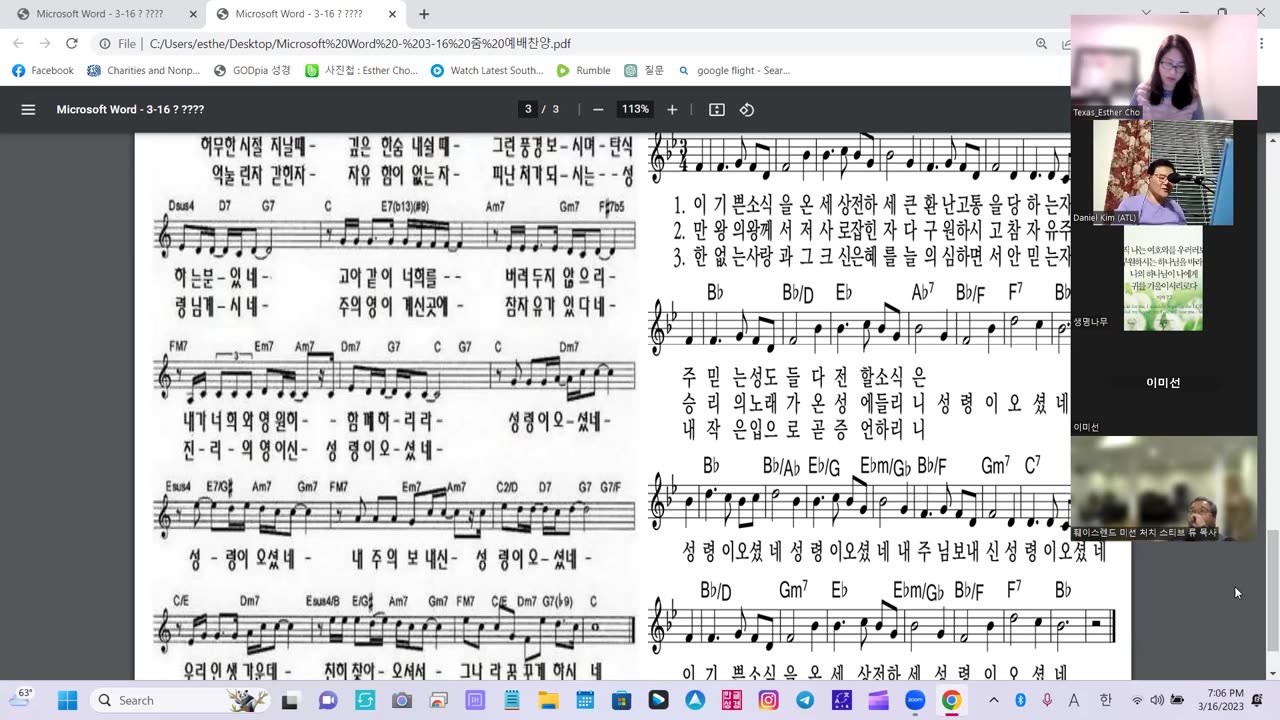Select Daniel Kim (ATL) video thumbnail
Image resolution: width=1280 pixels, height=720 pixels.
1163,172
